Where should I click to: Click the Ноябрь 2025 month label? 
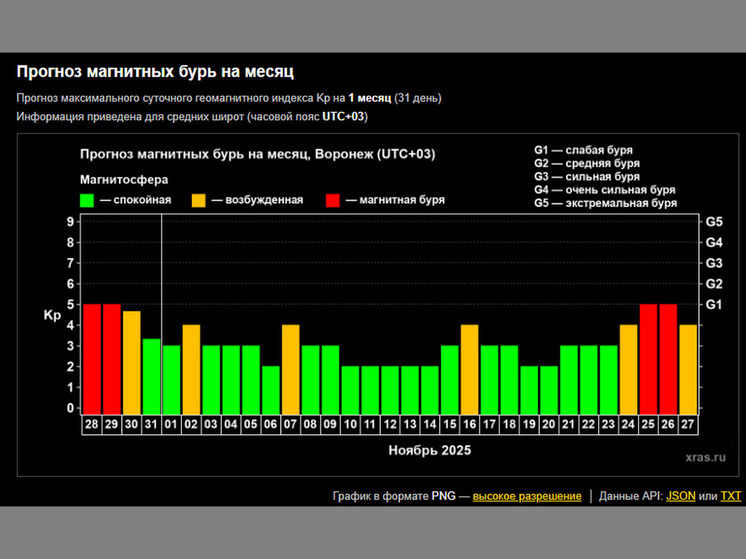(x=430, y=450)
